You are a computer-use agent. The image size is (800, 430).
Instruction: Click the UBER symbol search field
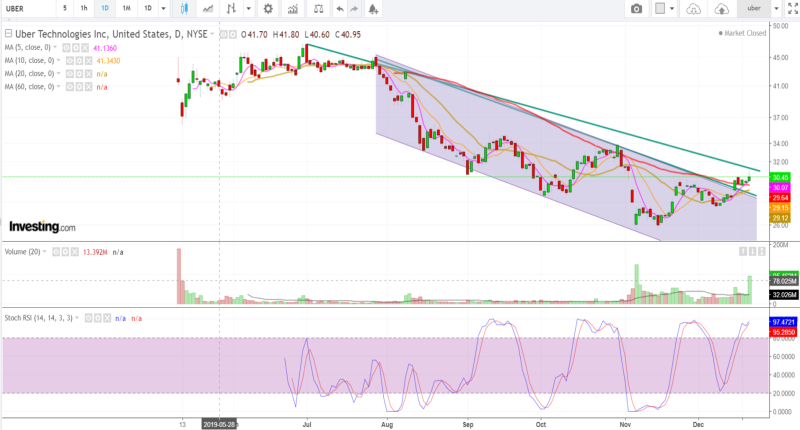(x=29, y=9)
